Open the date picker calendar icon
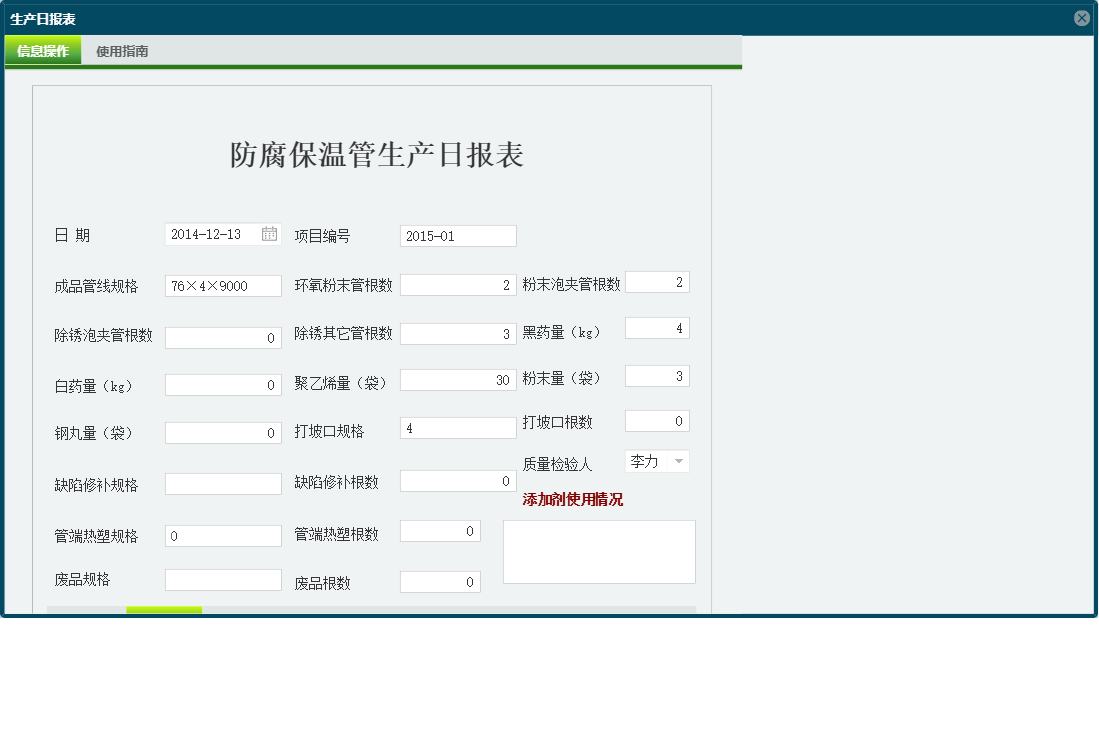This screenshot has width=1099, height=737. [270, 233]
